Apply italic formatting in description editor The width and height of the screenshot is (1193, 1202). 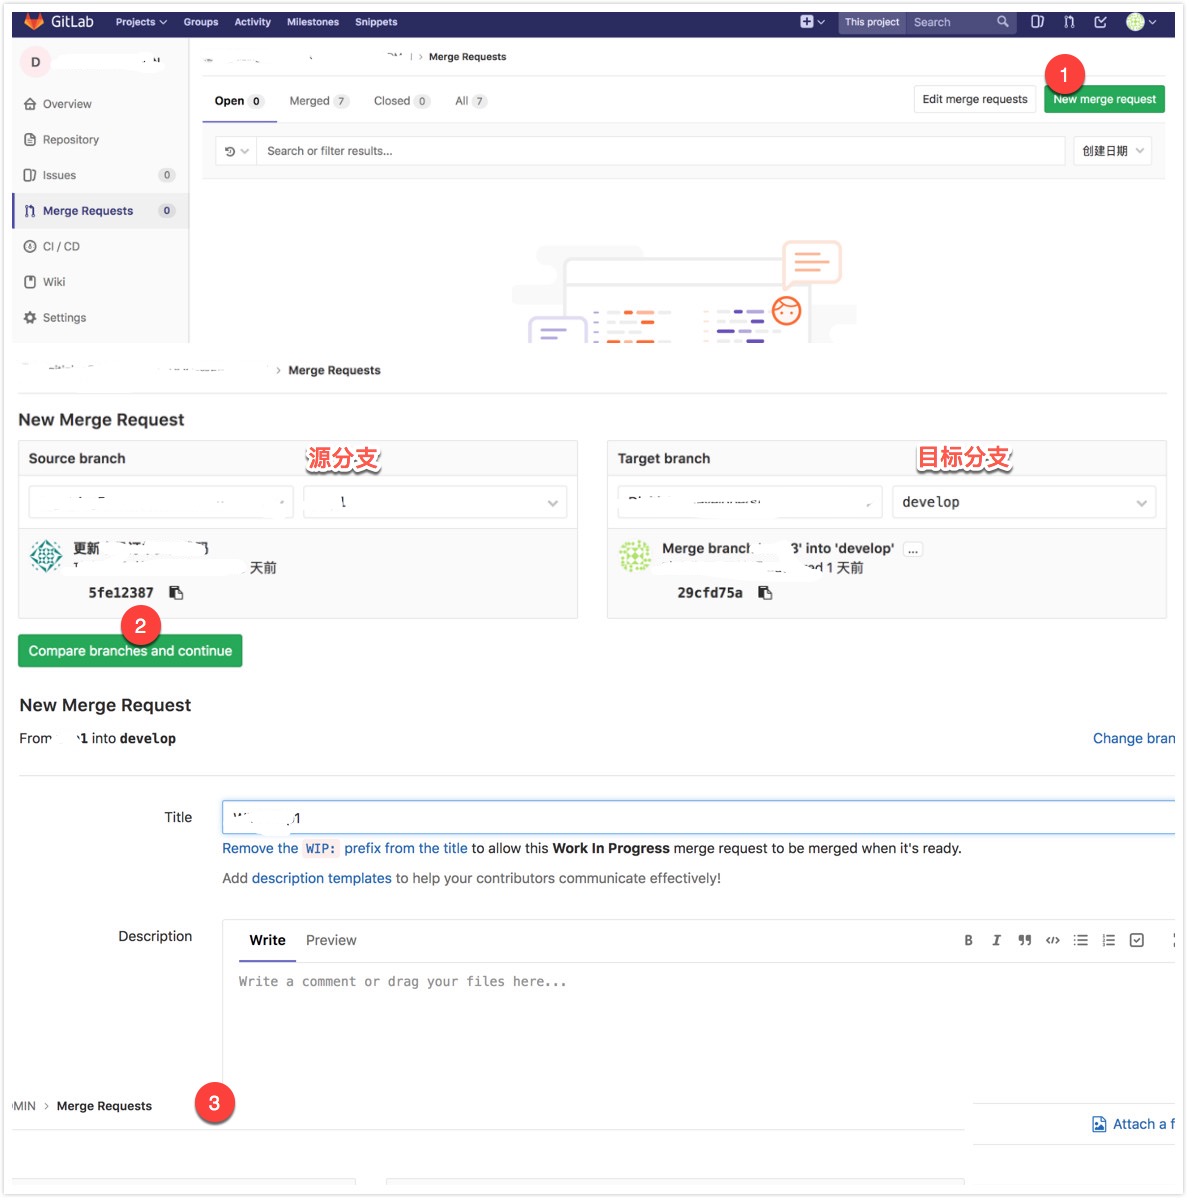click(996, 940)
